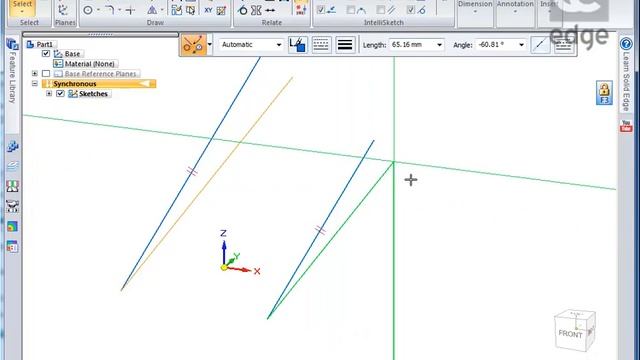Apply the Symmetric relate icon
Image resolution: width=640 pixels, height=360 pixels.
pyautogui.click(x=256, y=10)
